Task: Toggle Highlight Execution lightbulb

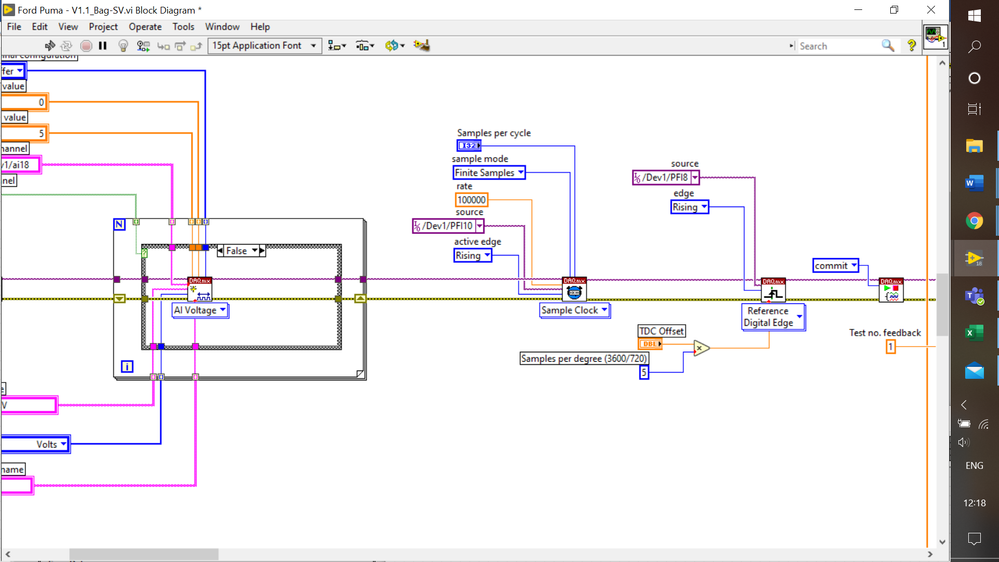Action: coord(123,46)
